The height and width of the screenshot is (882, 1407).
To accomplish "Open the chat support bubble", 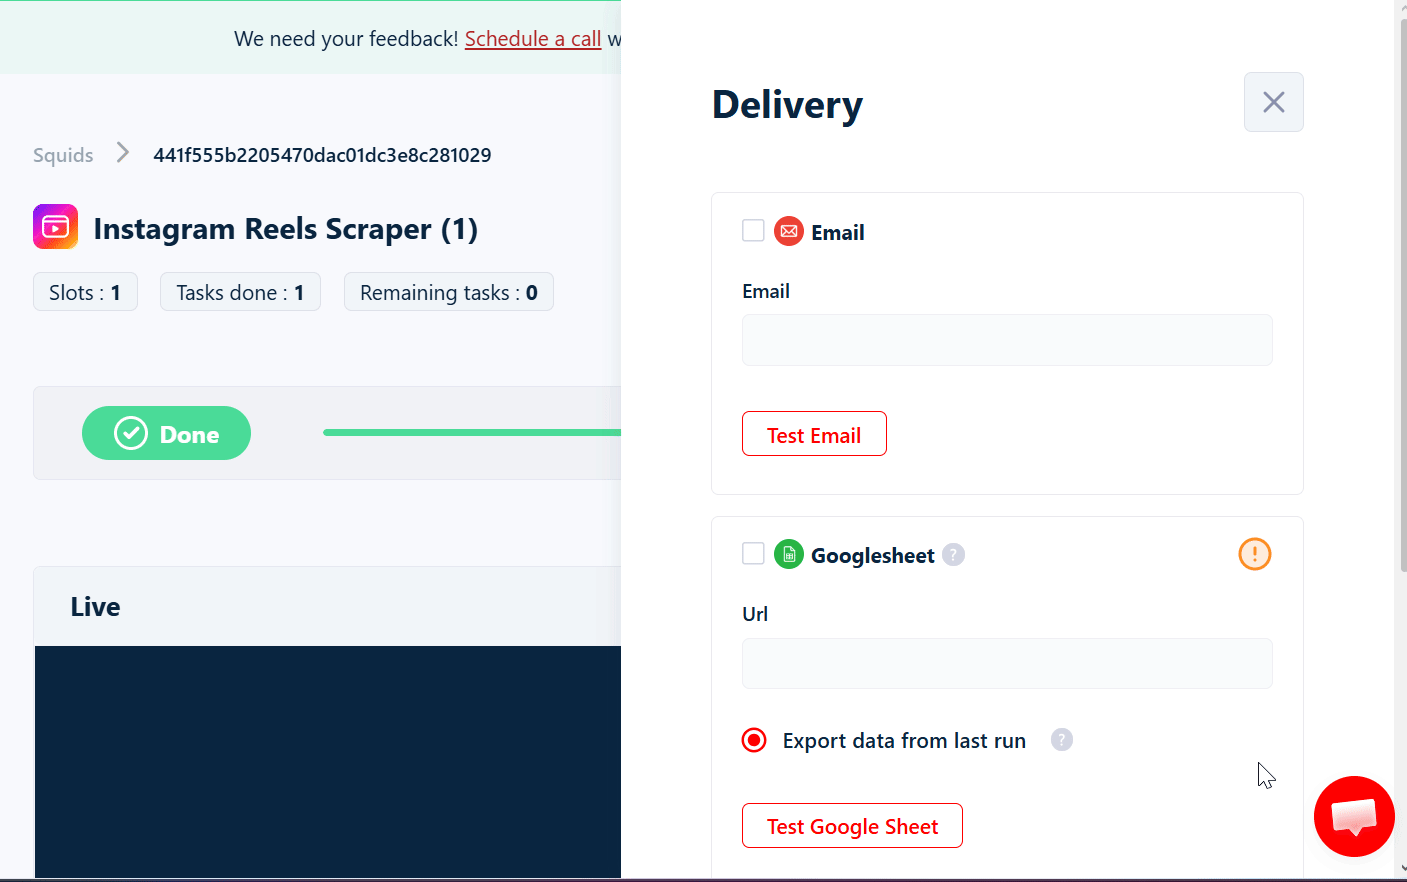I will 1354,816.
